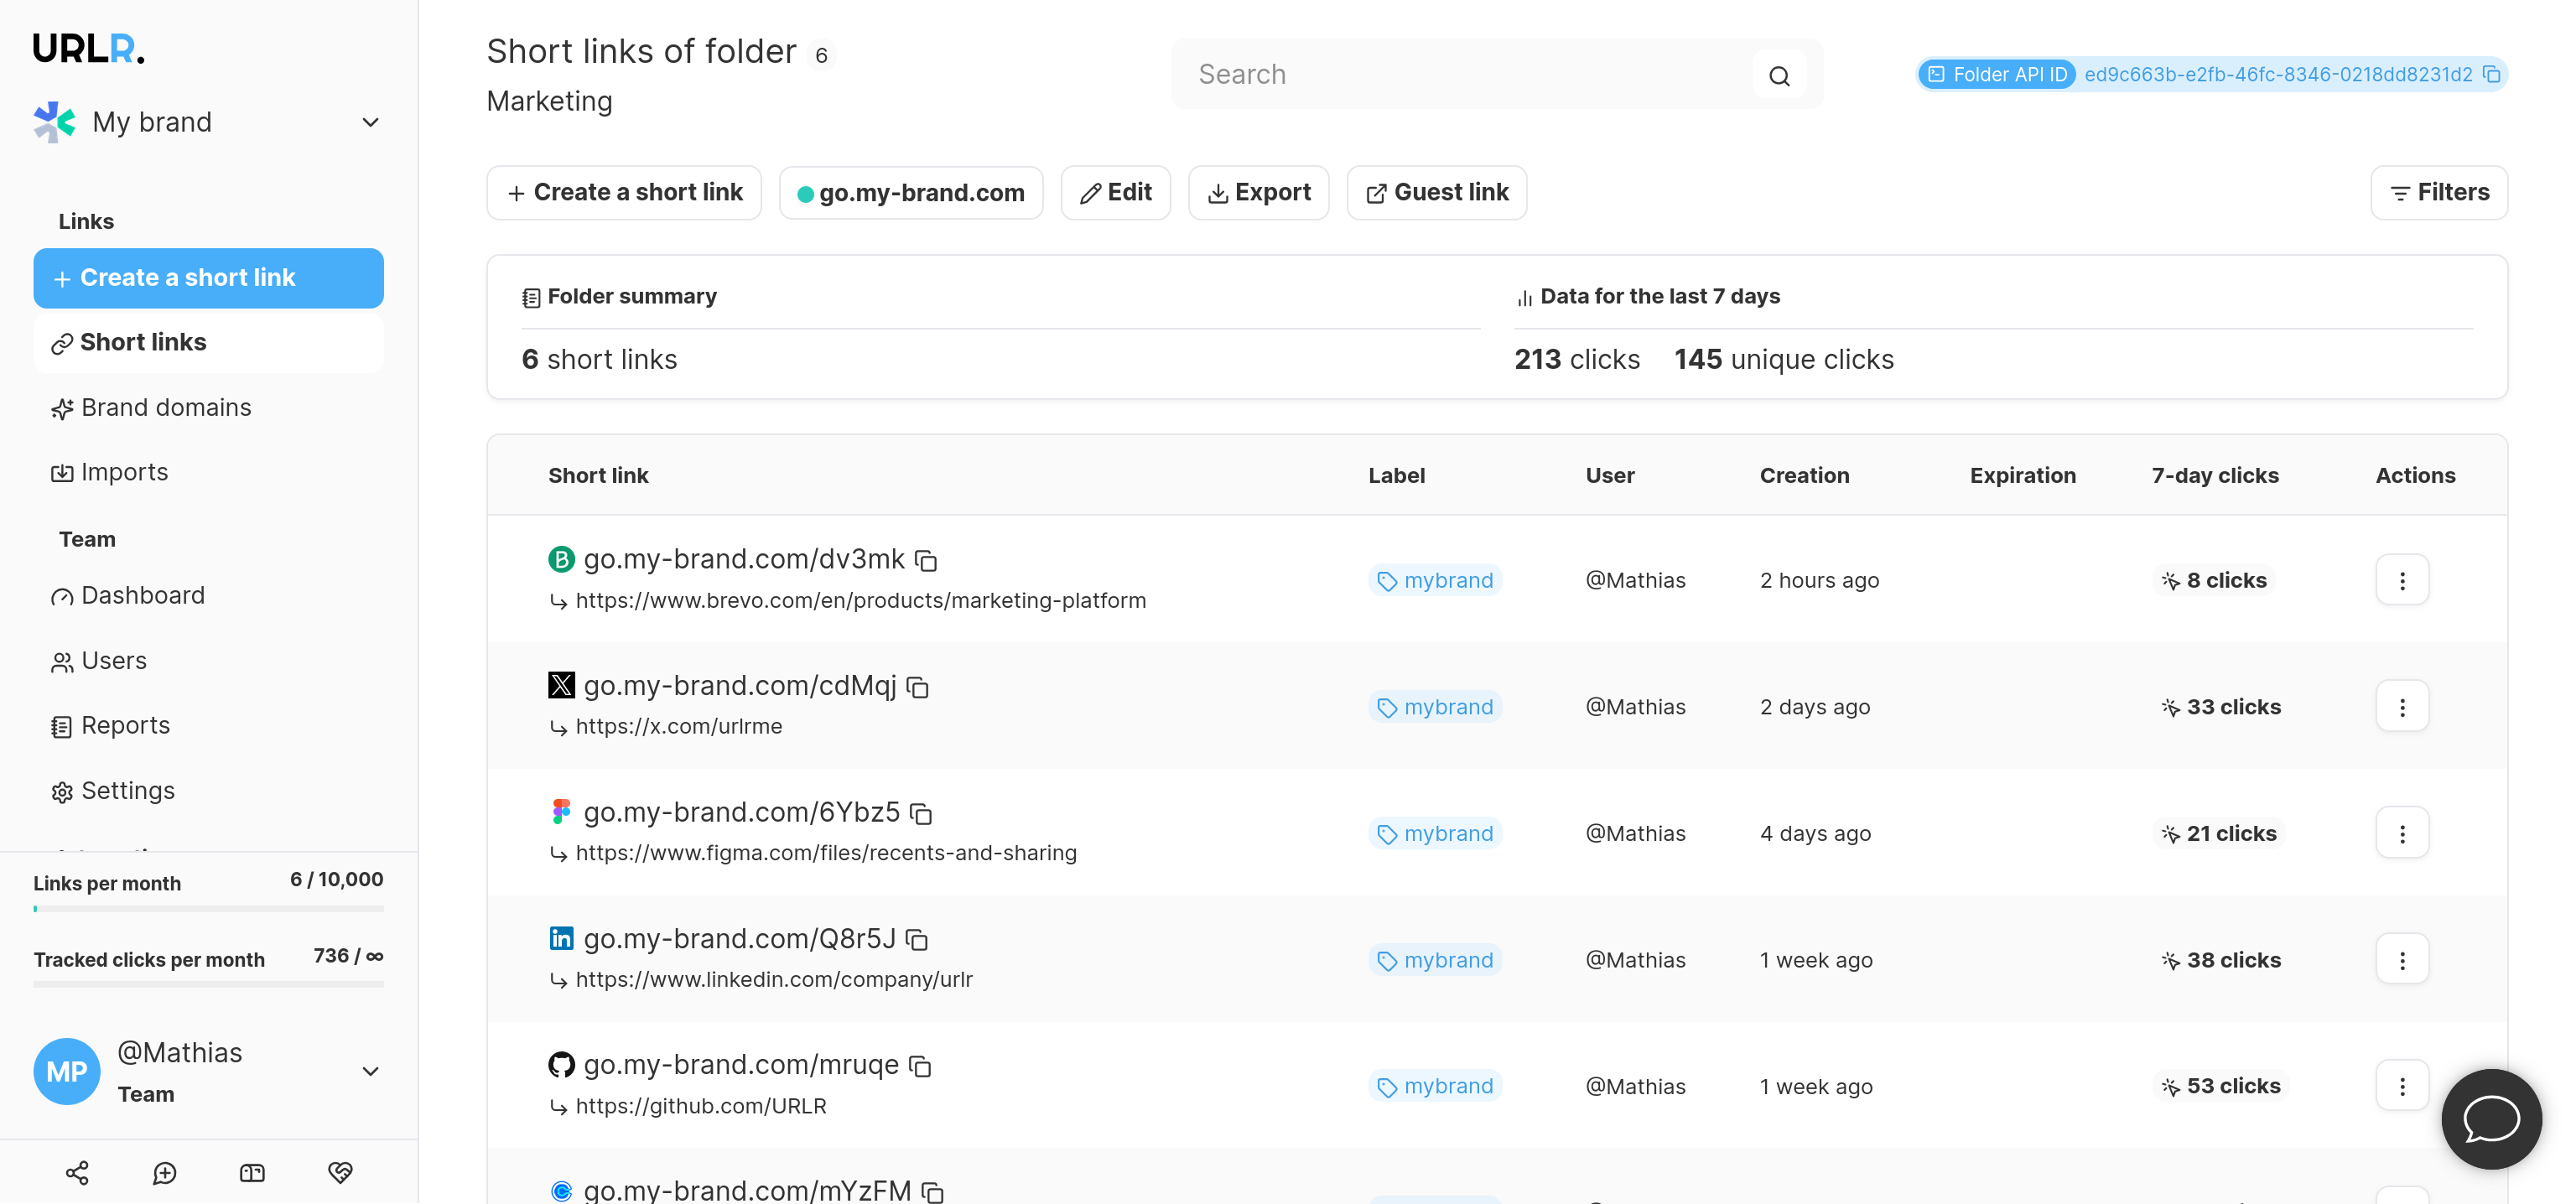Open actions menu for cdMqj link
Screen dimensions: 2576x1204
pos(2402,707)
